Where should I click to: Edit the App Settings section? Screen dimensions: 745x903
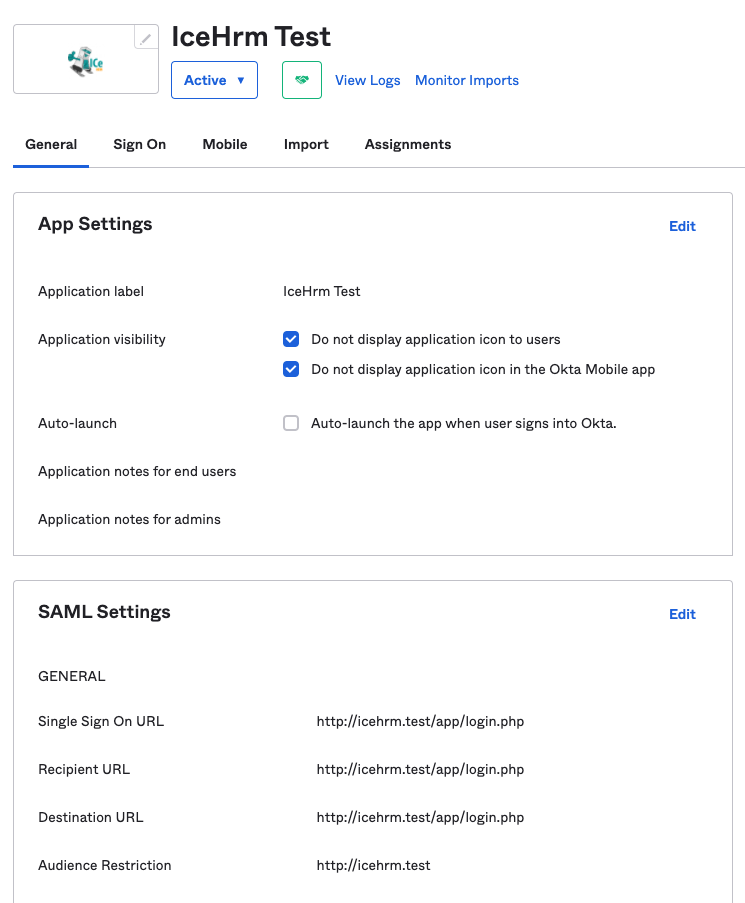(682, 226)
